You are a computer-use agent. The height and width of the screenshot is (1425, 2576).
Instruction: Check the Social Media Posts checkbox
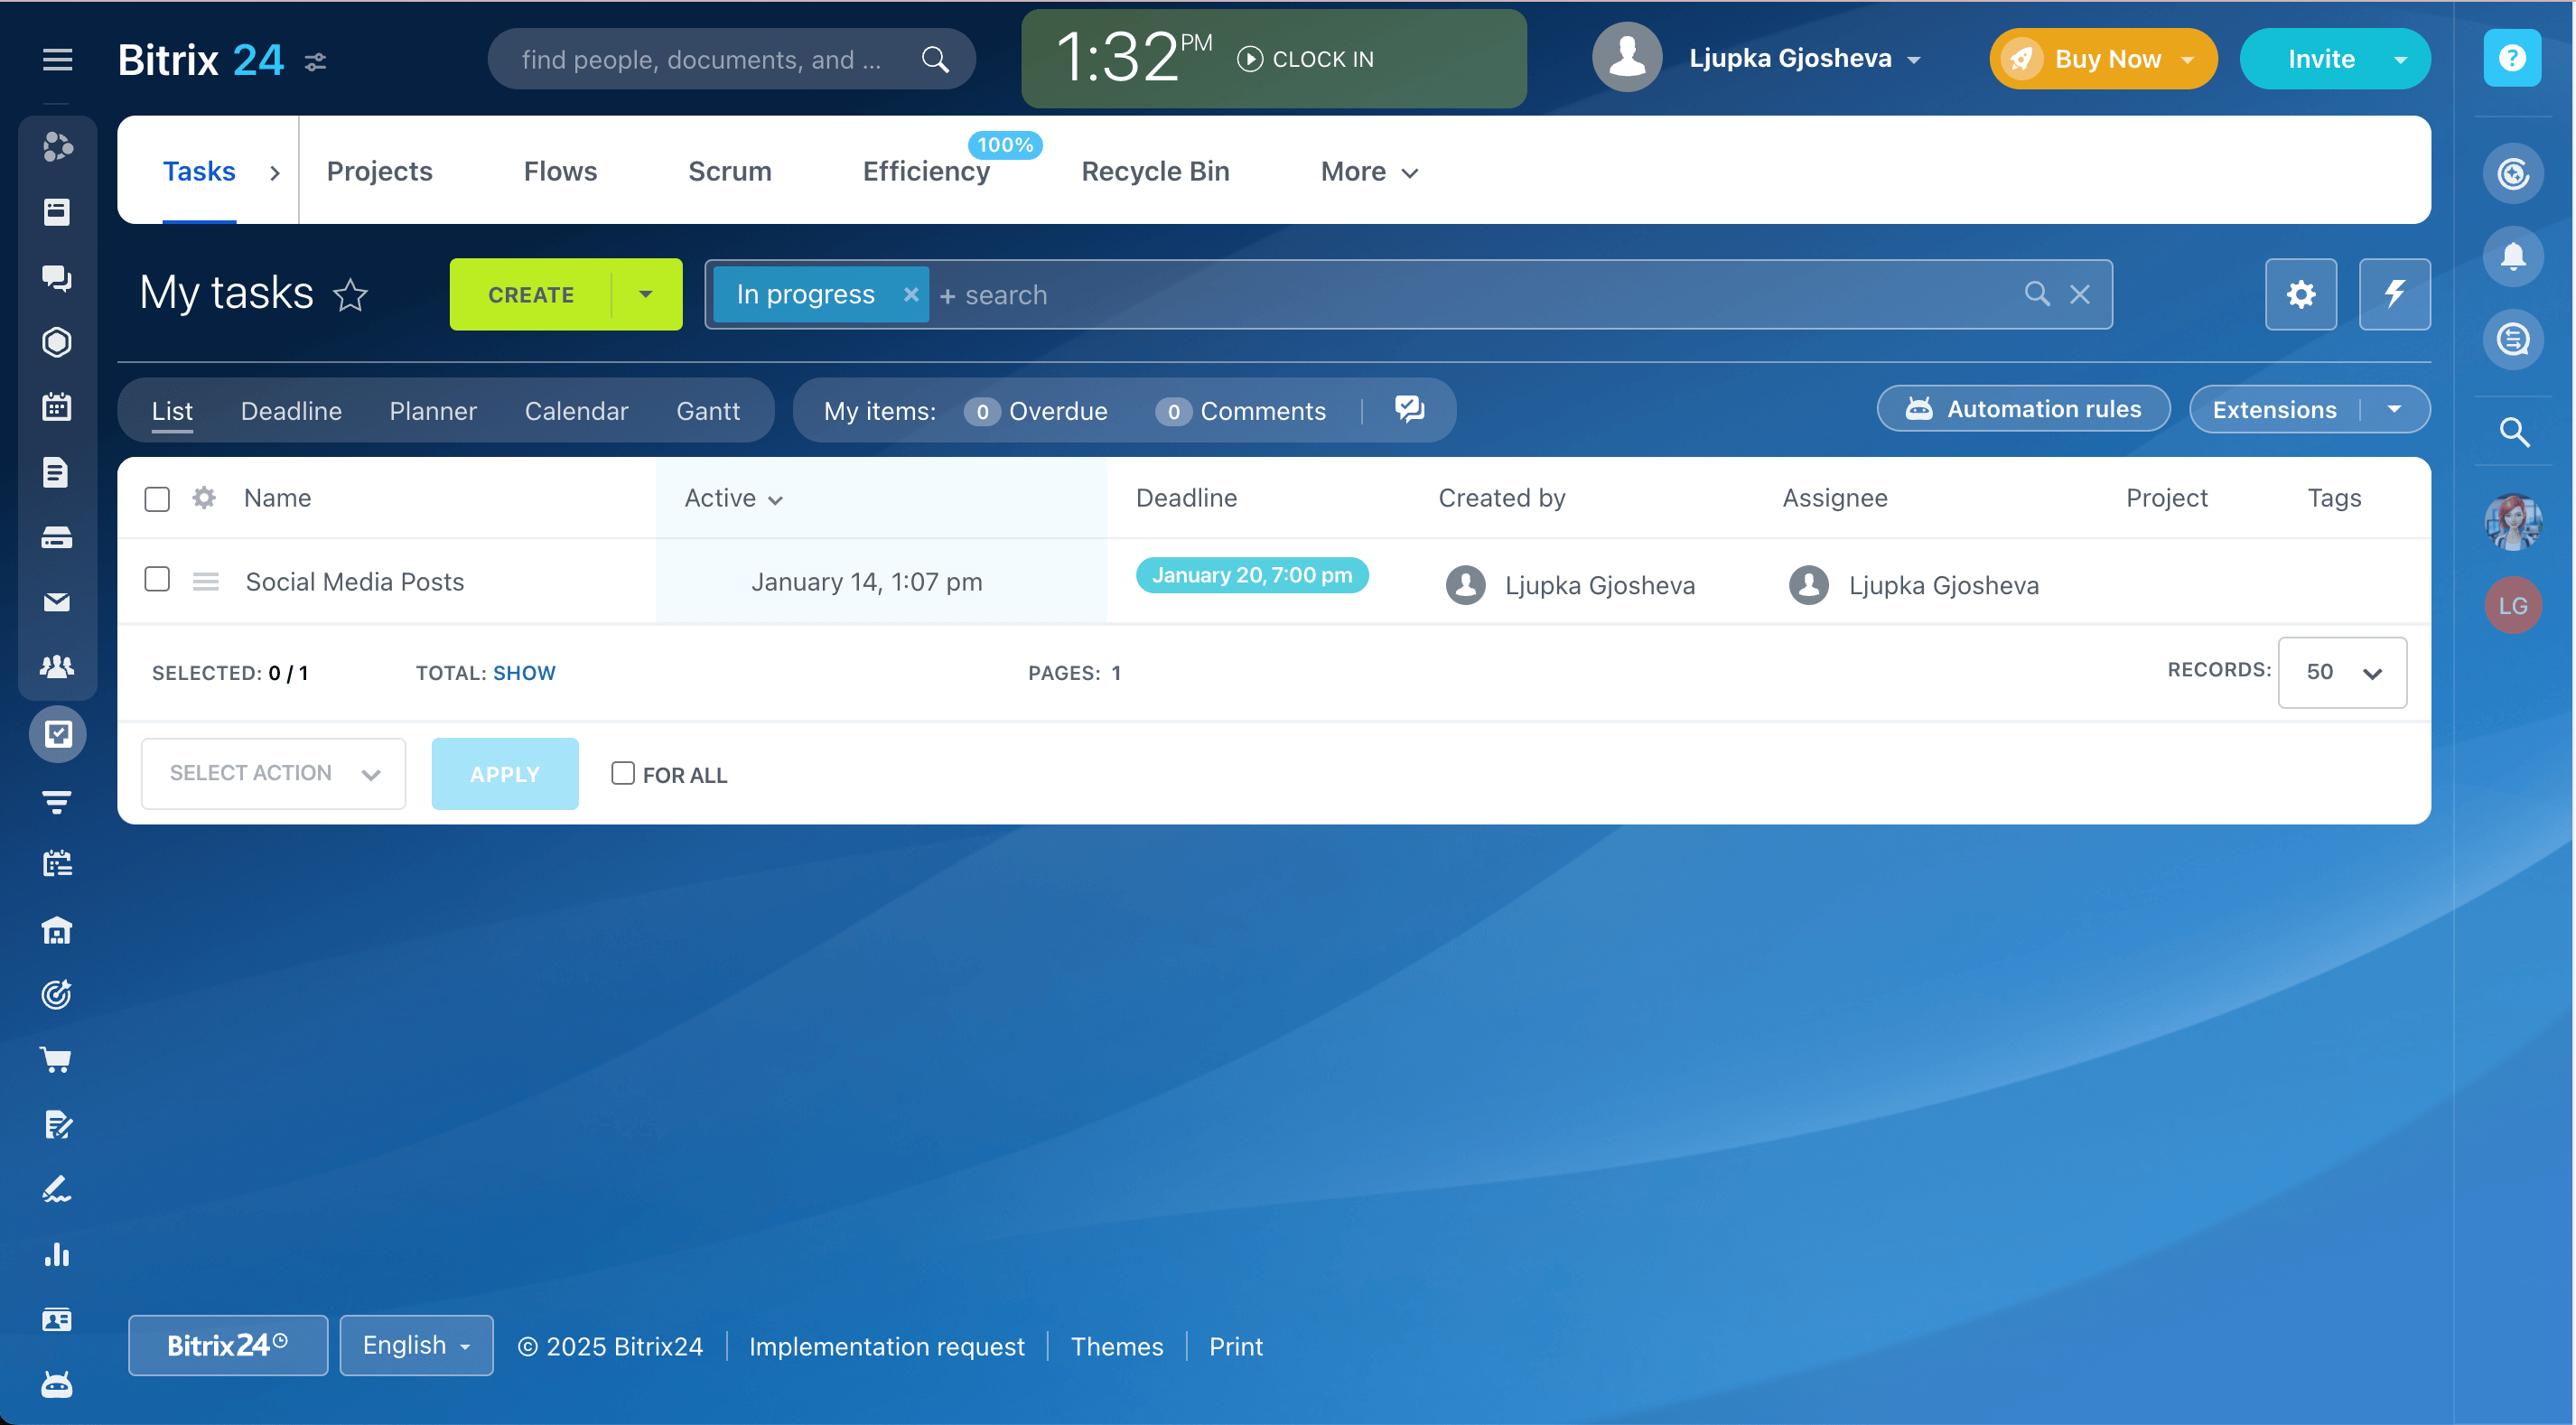point(156,581)
